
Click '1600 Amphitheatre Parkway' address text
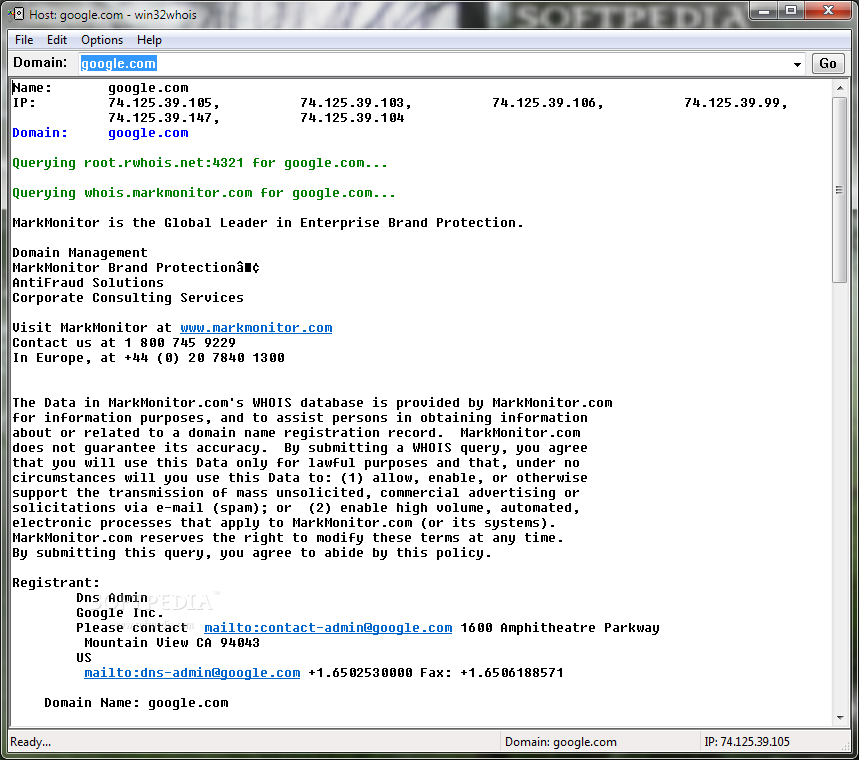click(x=560, y=628)
